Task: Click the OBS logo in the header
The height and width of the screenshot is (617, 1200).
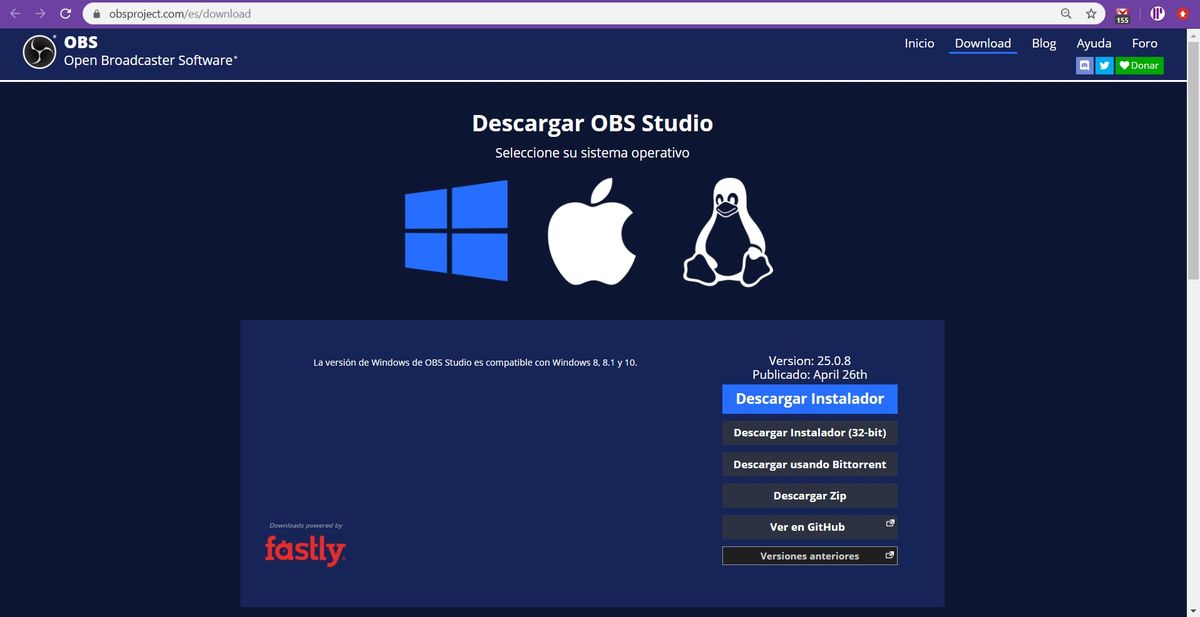Action: 40,52
